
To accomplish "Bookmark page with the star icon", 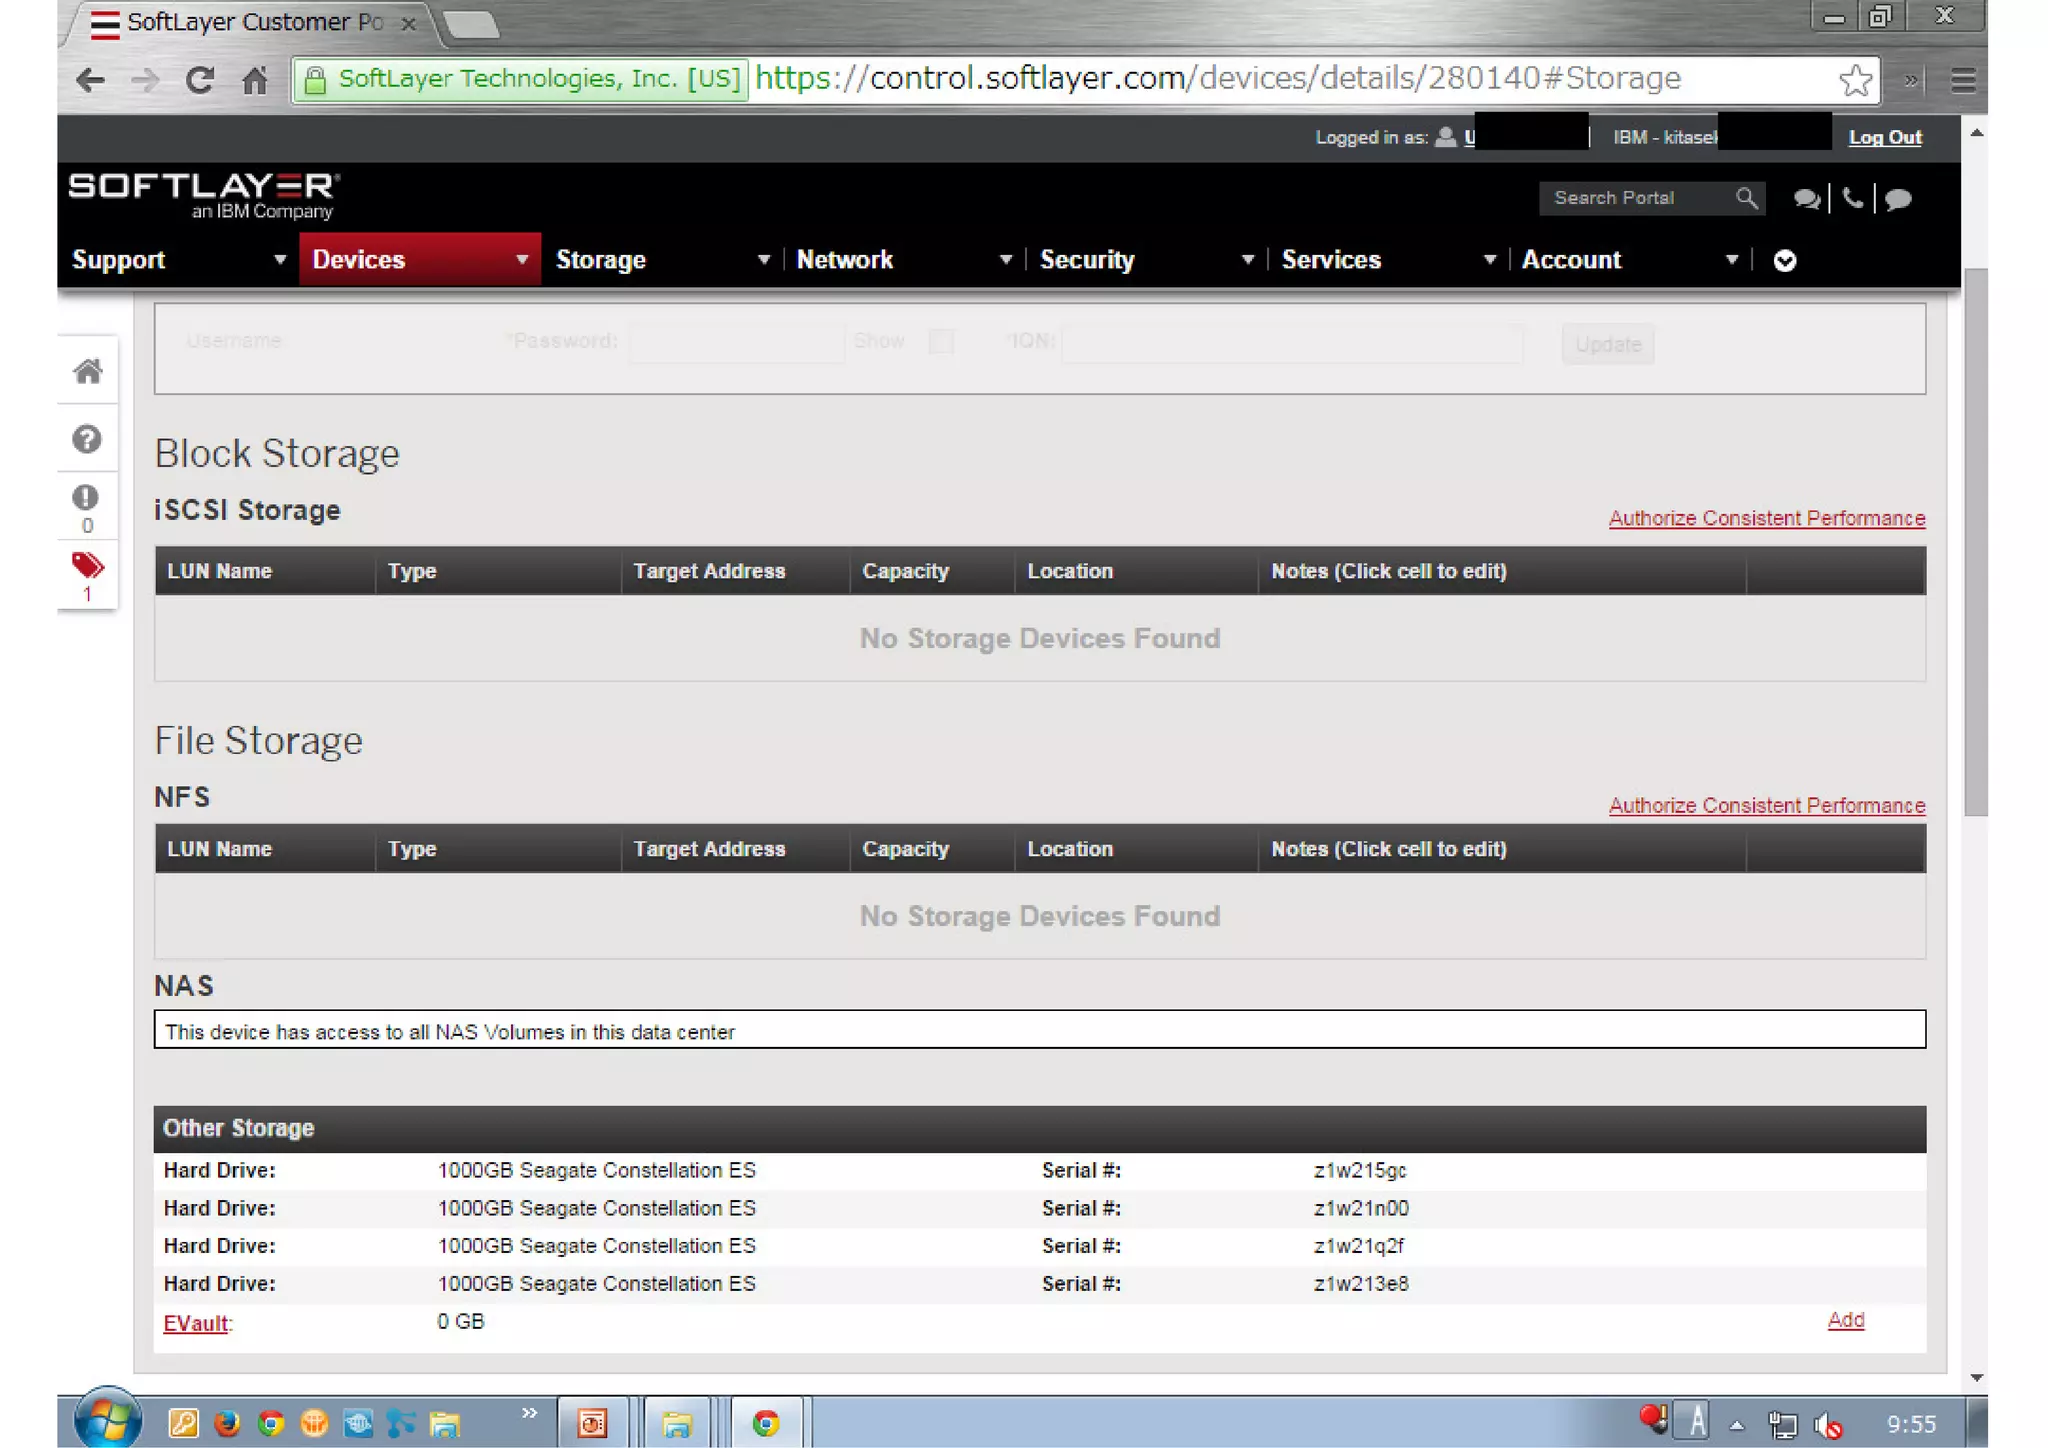I will click(x=1855, y=80).
